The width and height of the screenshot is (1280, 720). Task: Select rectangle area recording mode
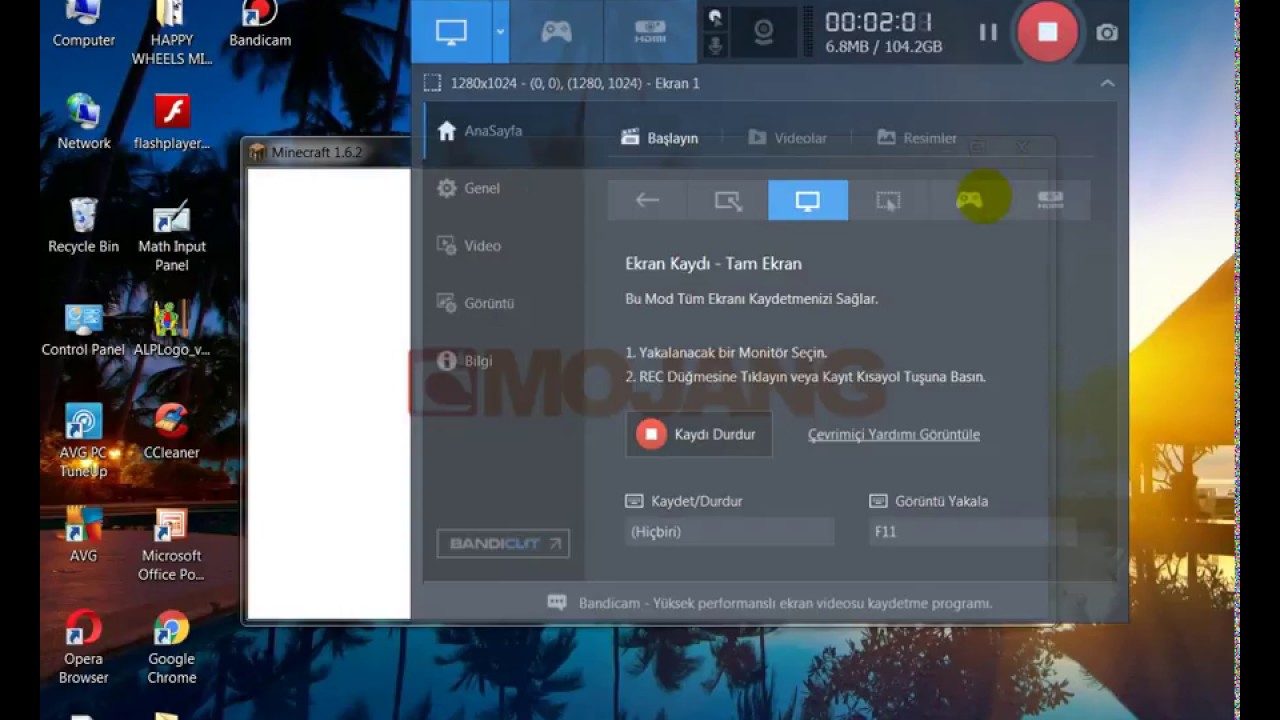pos(728,200)
